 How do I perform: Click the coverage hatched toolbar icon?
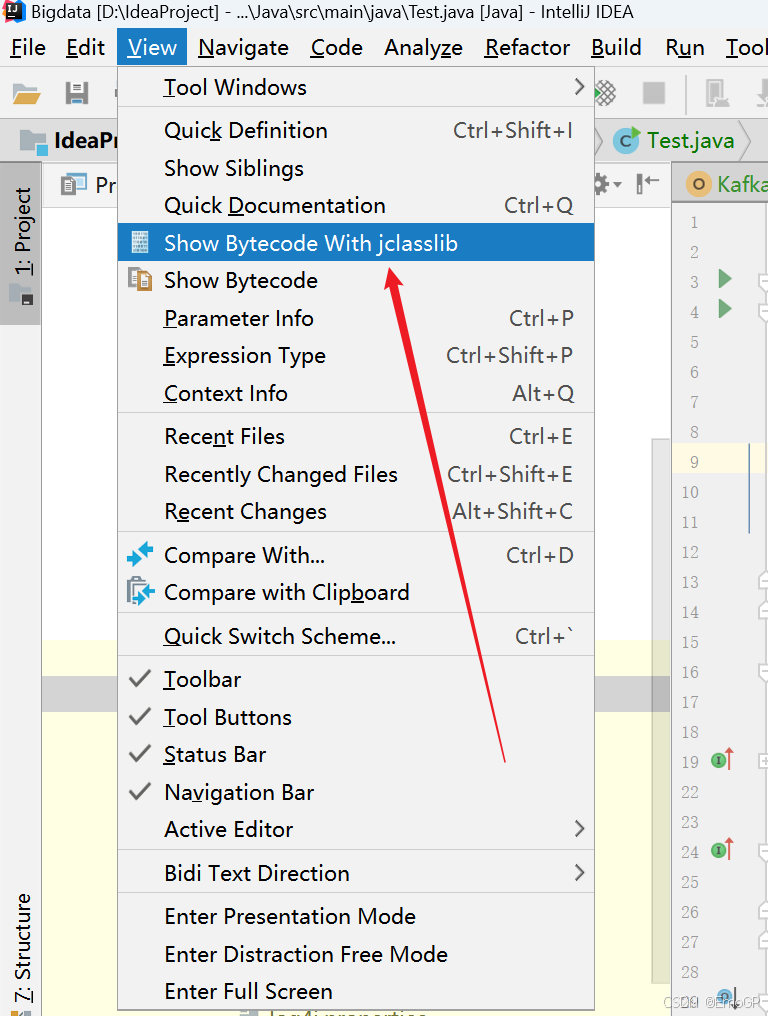click(x=605, y=93)
